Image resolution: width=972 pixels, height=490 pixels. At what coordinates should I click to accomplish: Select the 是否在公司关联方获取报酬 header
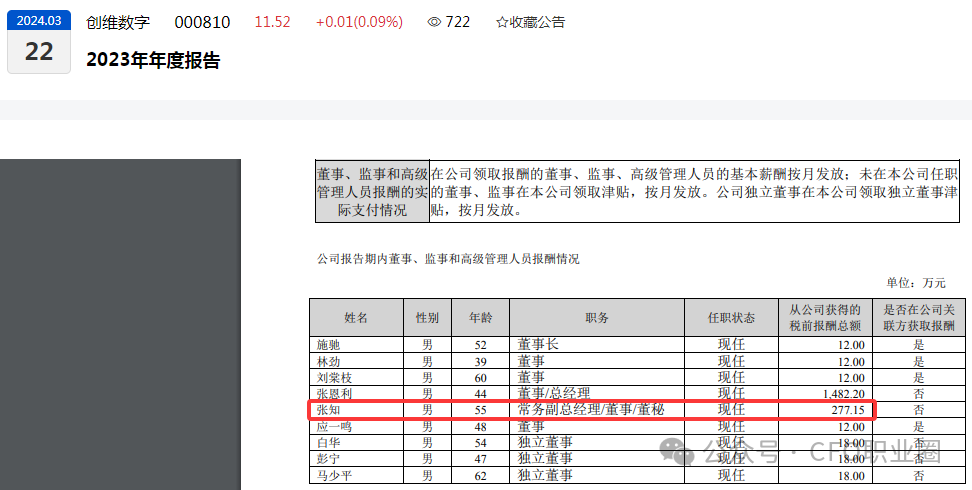click(919, 318)
